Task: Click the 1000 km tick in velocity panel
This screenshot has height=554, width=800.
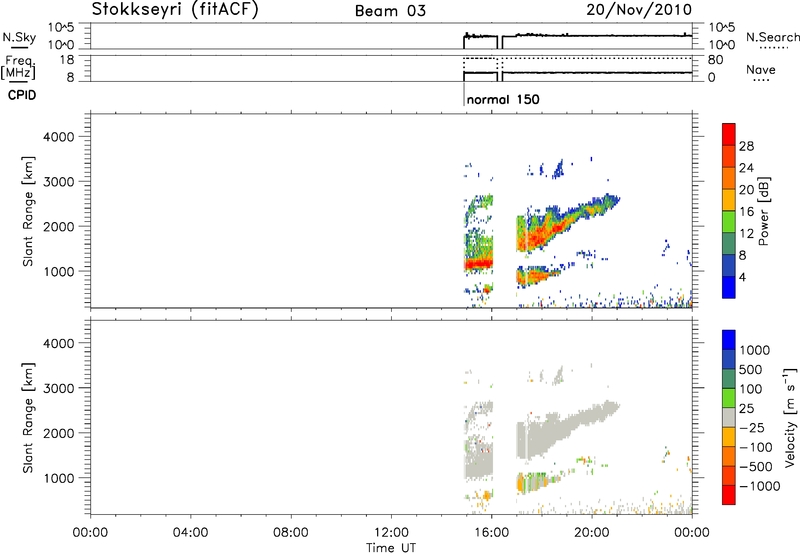Action: [x=59, y=478]
